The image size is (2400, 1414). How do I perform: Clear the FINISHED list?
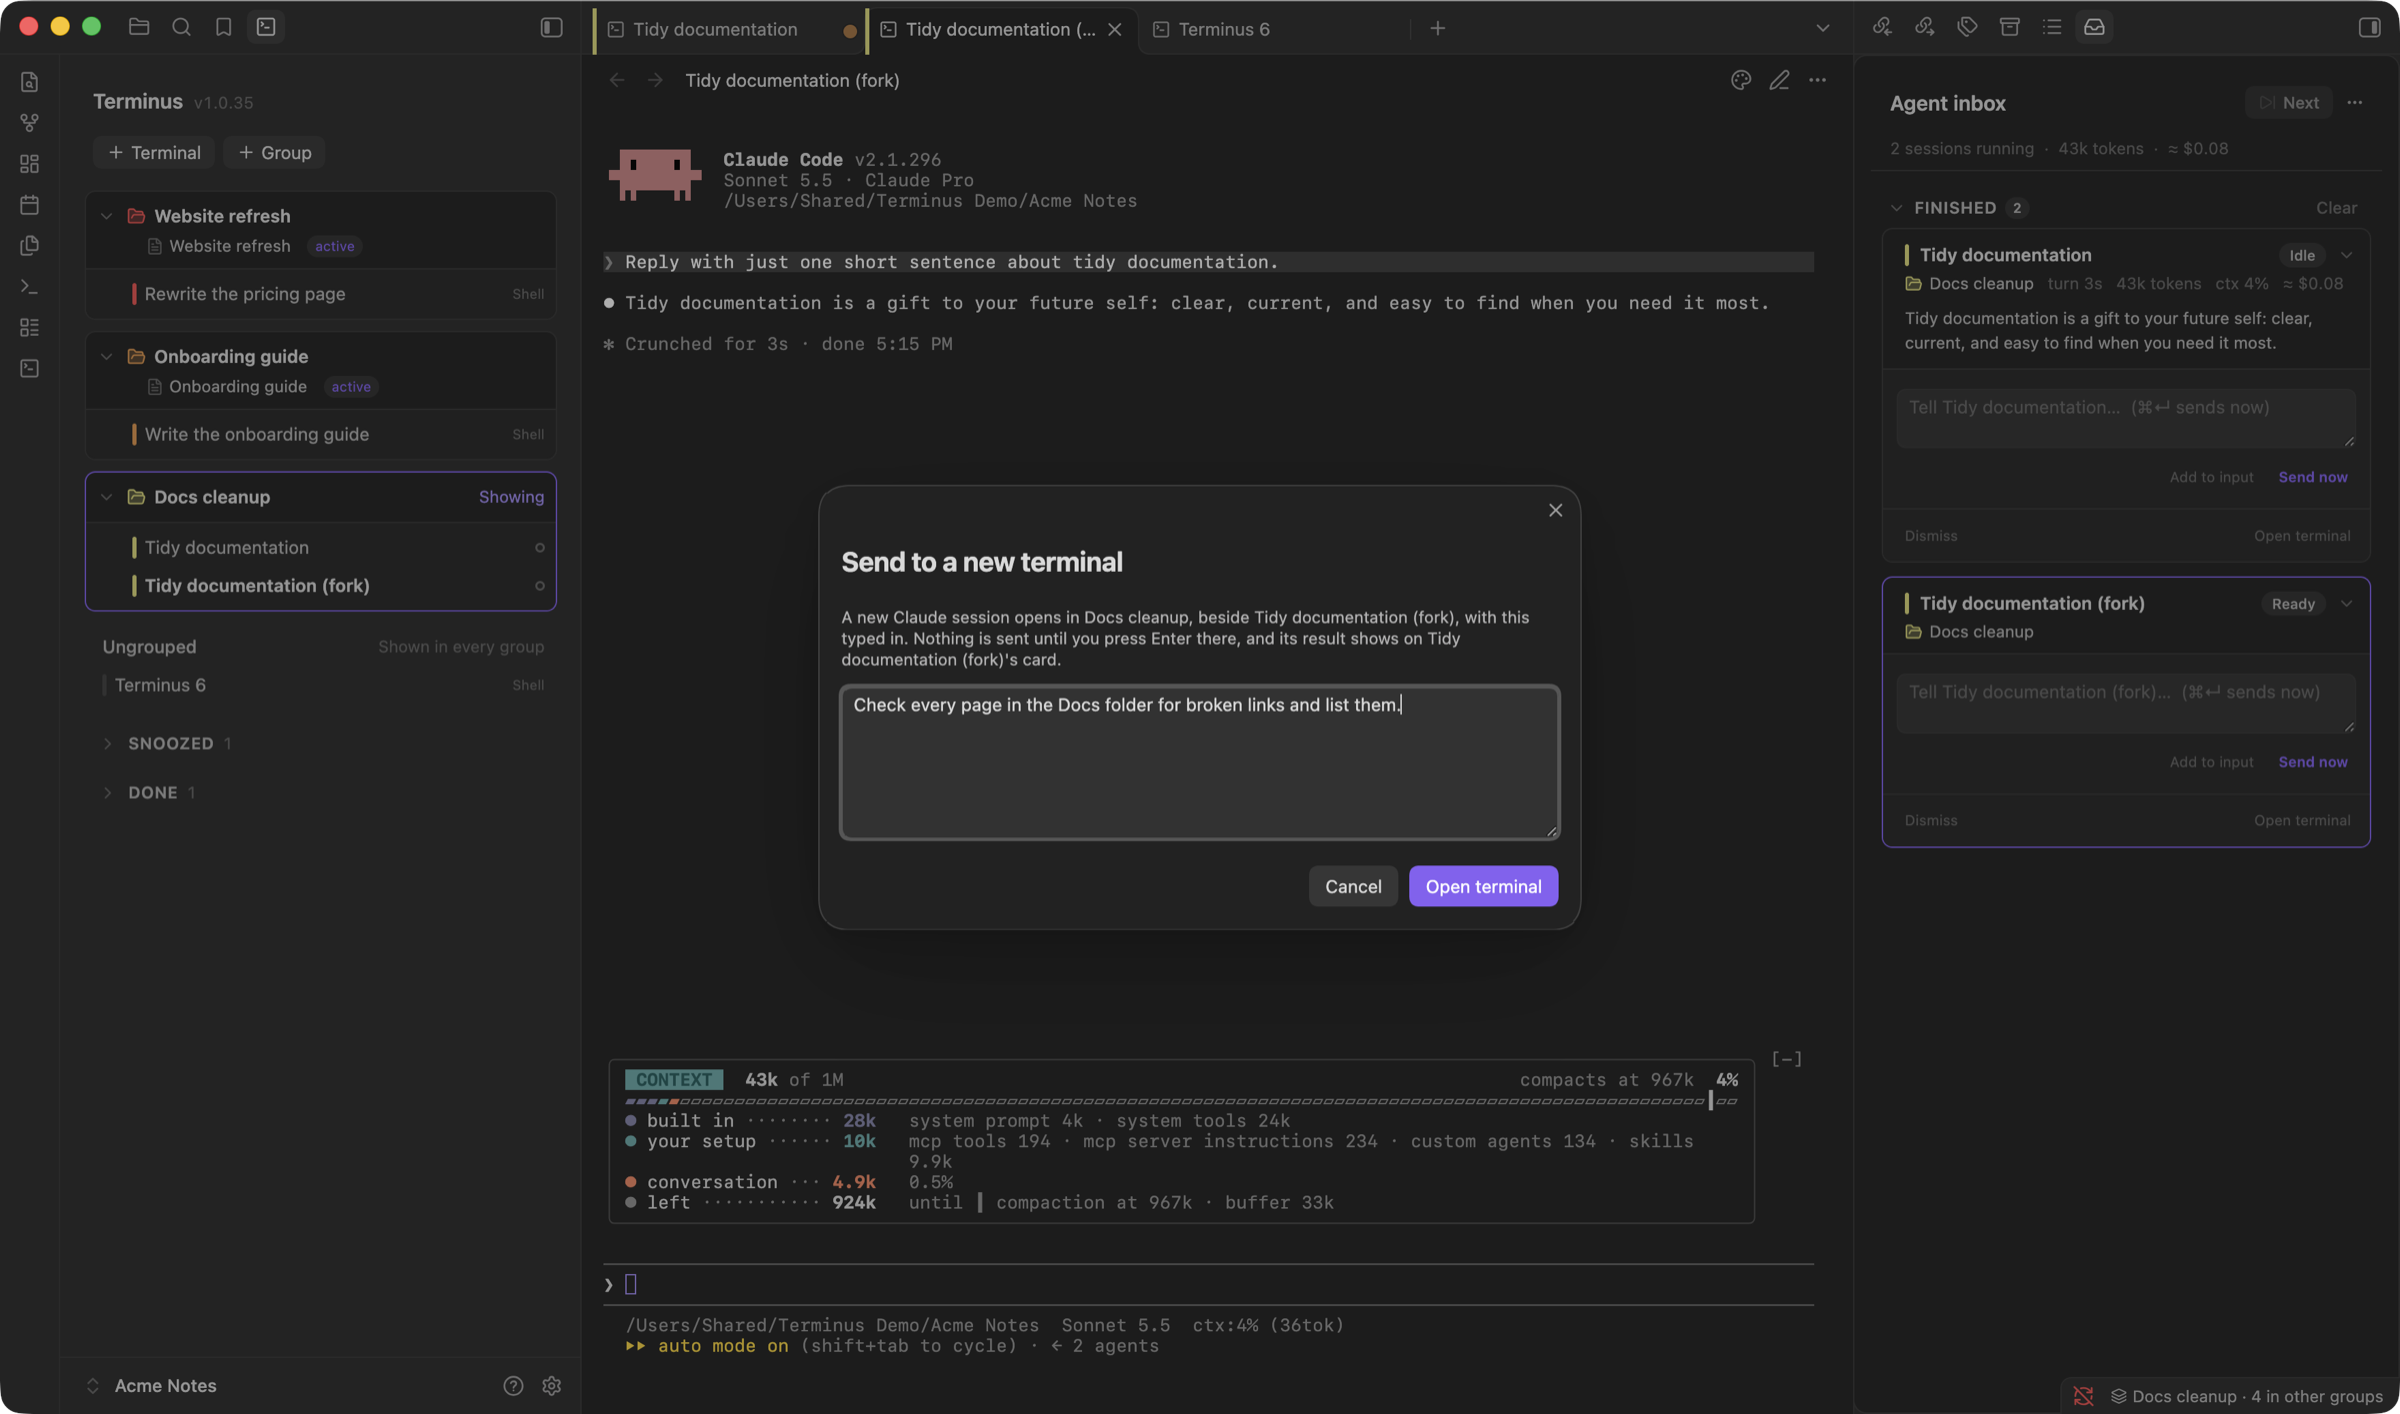pos(2336,208)
